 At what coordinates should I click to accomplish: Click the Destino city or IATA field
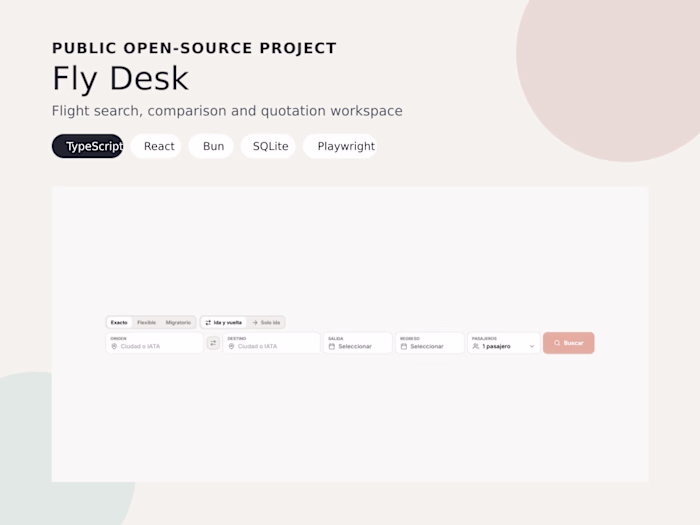[x=271, y=343]
